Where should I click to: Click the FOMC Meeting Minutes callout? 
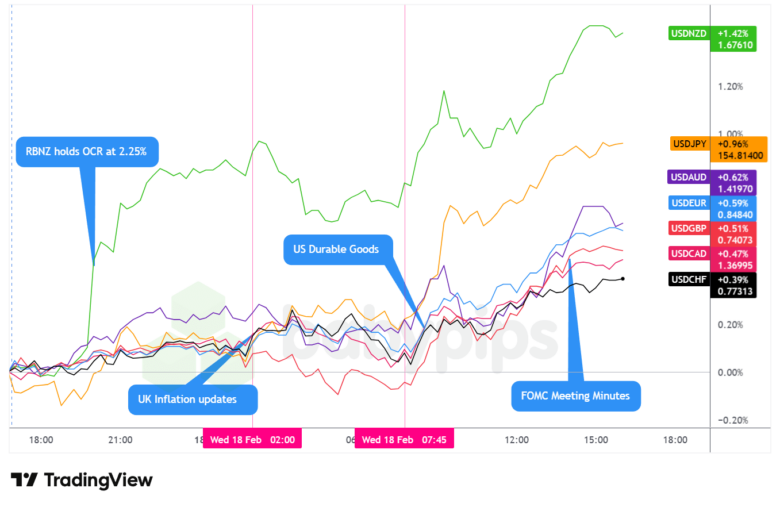click(x=575, y=396)
